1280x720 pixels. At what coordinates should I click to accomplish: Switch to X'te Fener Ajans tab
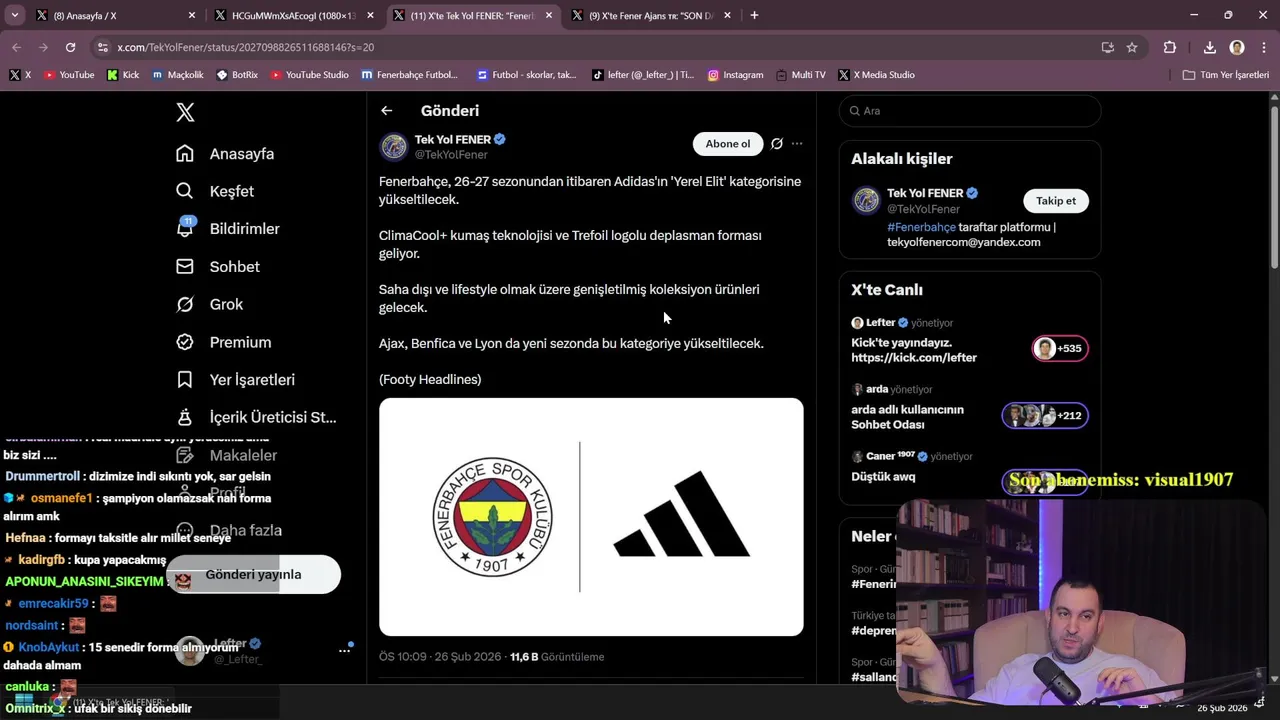point(652,16)
